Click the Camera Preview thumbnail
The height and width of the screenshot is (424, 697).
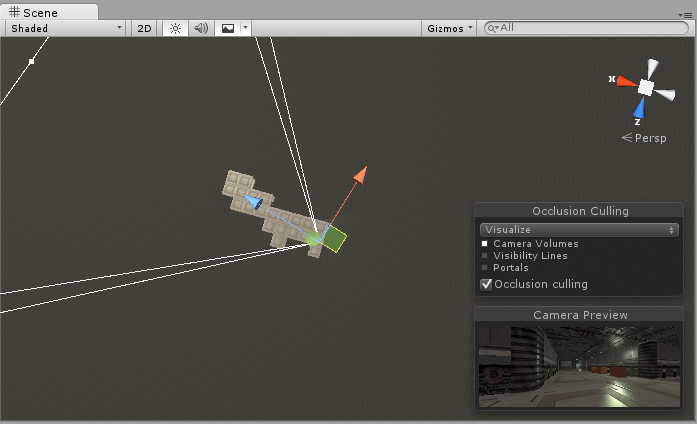pos(579,367)
